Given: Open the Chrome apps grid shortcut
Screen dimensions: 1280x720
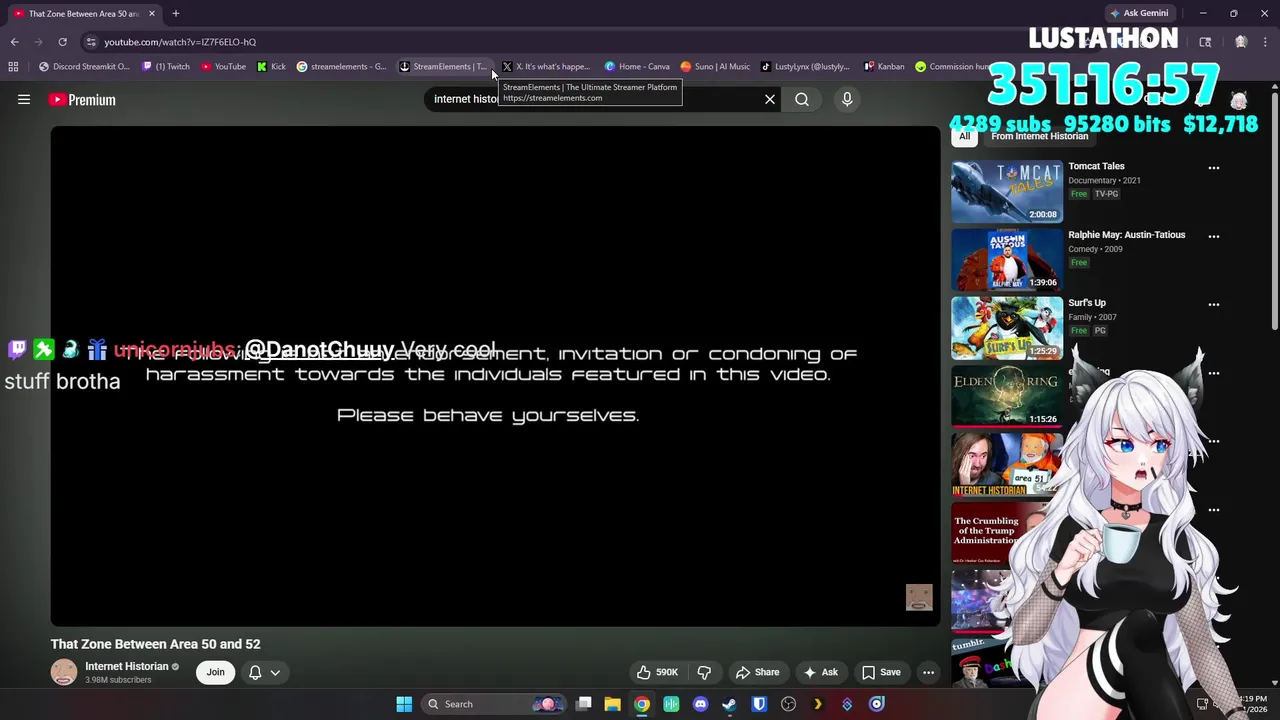Looking at the screenshot, I should (x=13, y=66).
